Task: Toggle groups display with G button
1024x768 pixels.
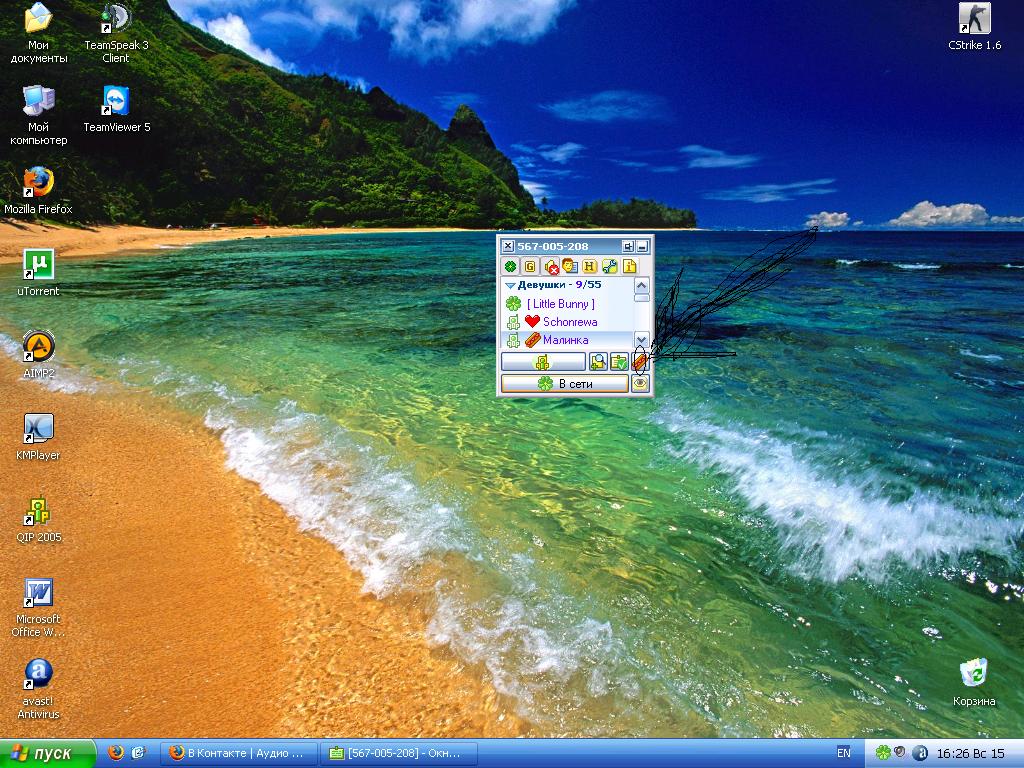Action: click(530, 266)
